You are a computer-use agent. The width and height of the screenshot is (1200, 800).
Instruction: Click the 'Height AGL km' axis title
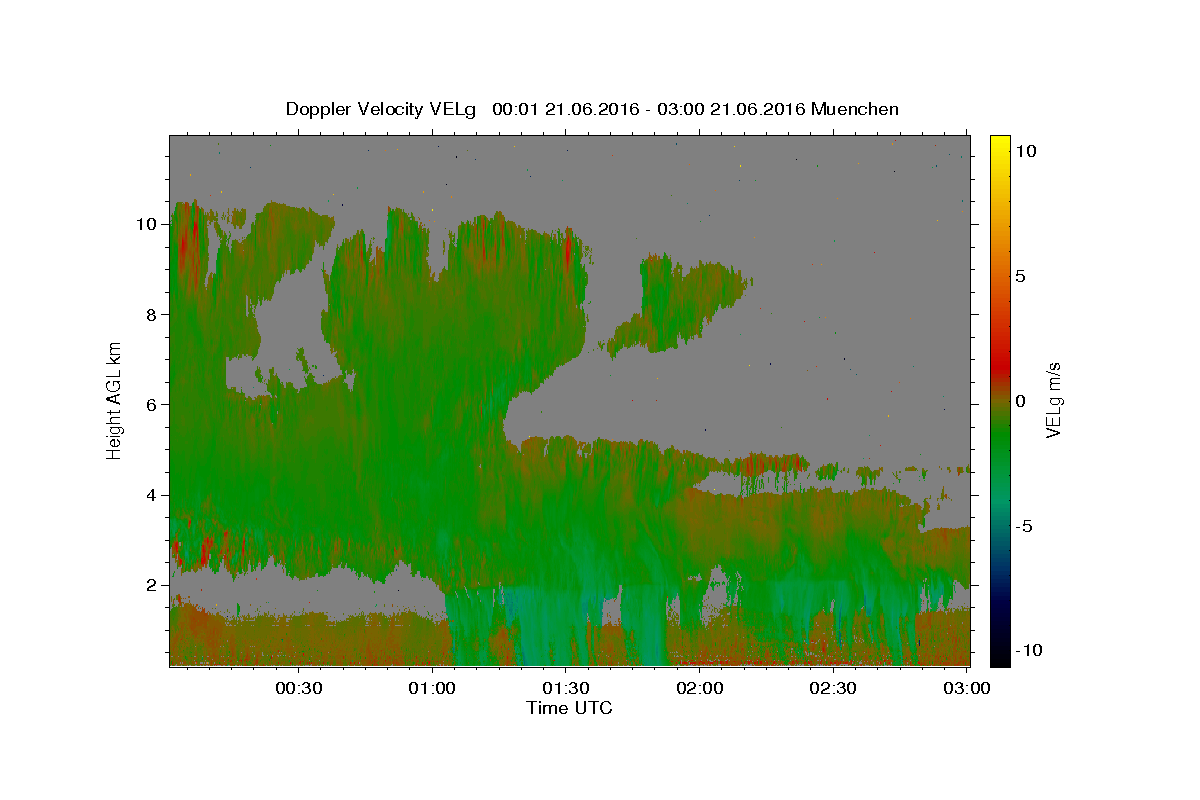tap(115, 400)
